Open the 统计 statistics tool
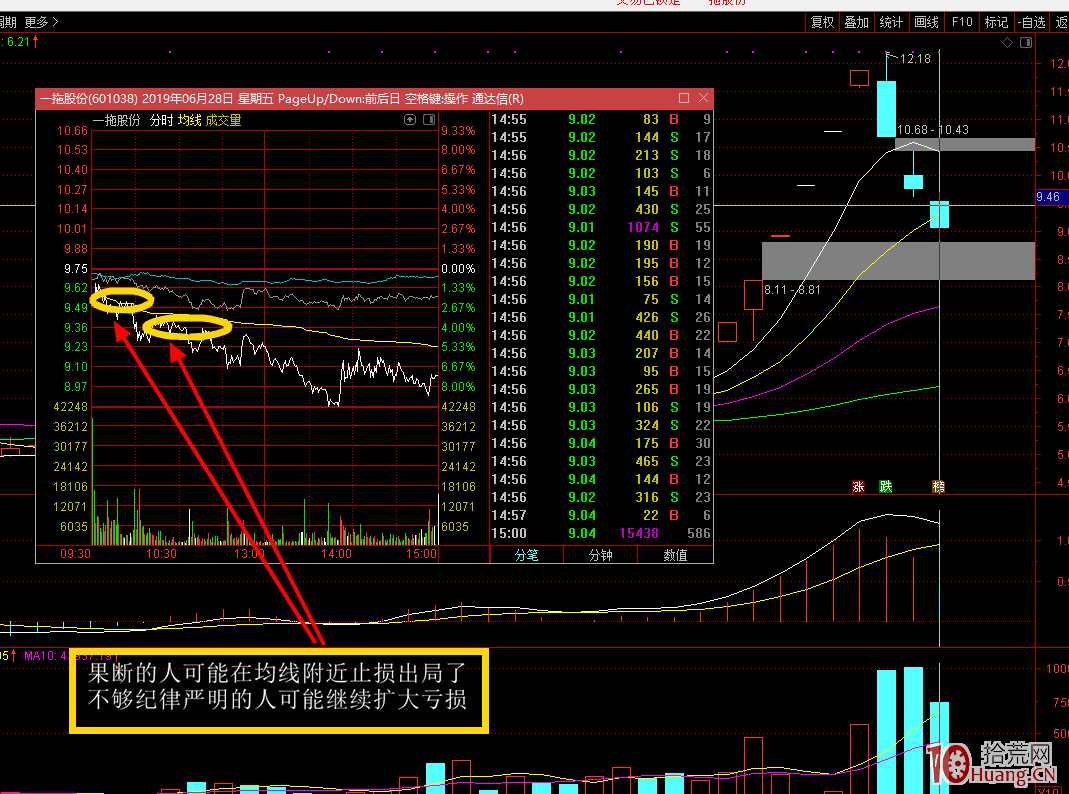This screenshot has height=794, width=1069. click(x=891, y=22)
